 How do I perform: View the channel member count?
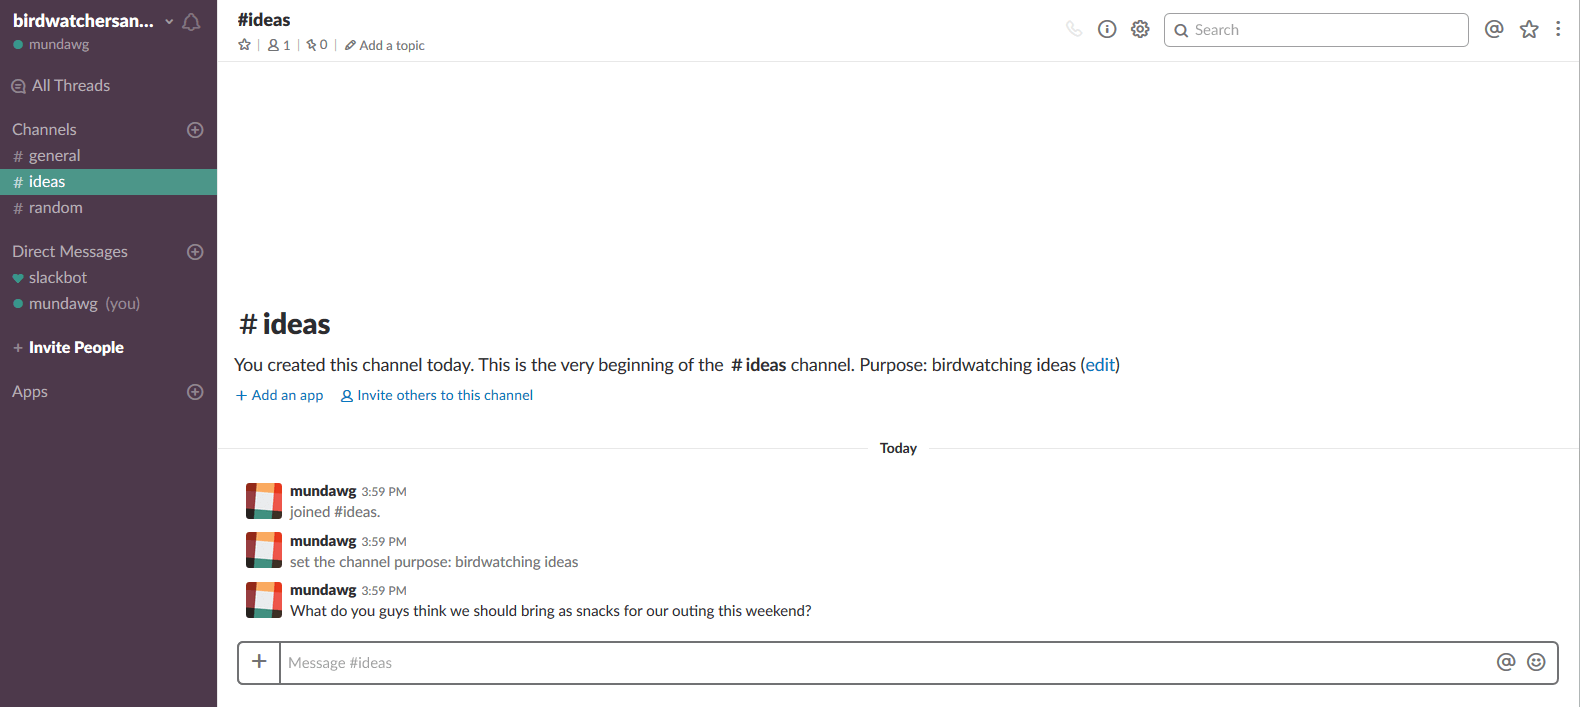pyautogui.click(x=279, y=45)
